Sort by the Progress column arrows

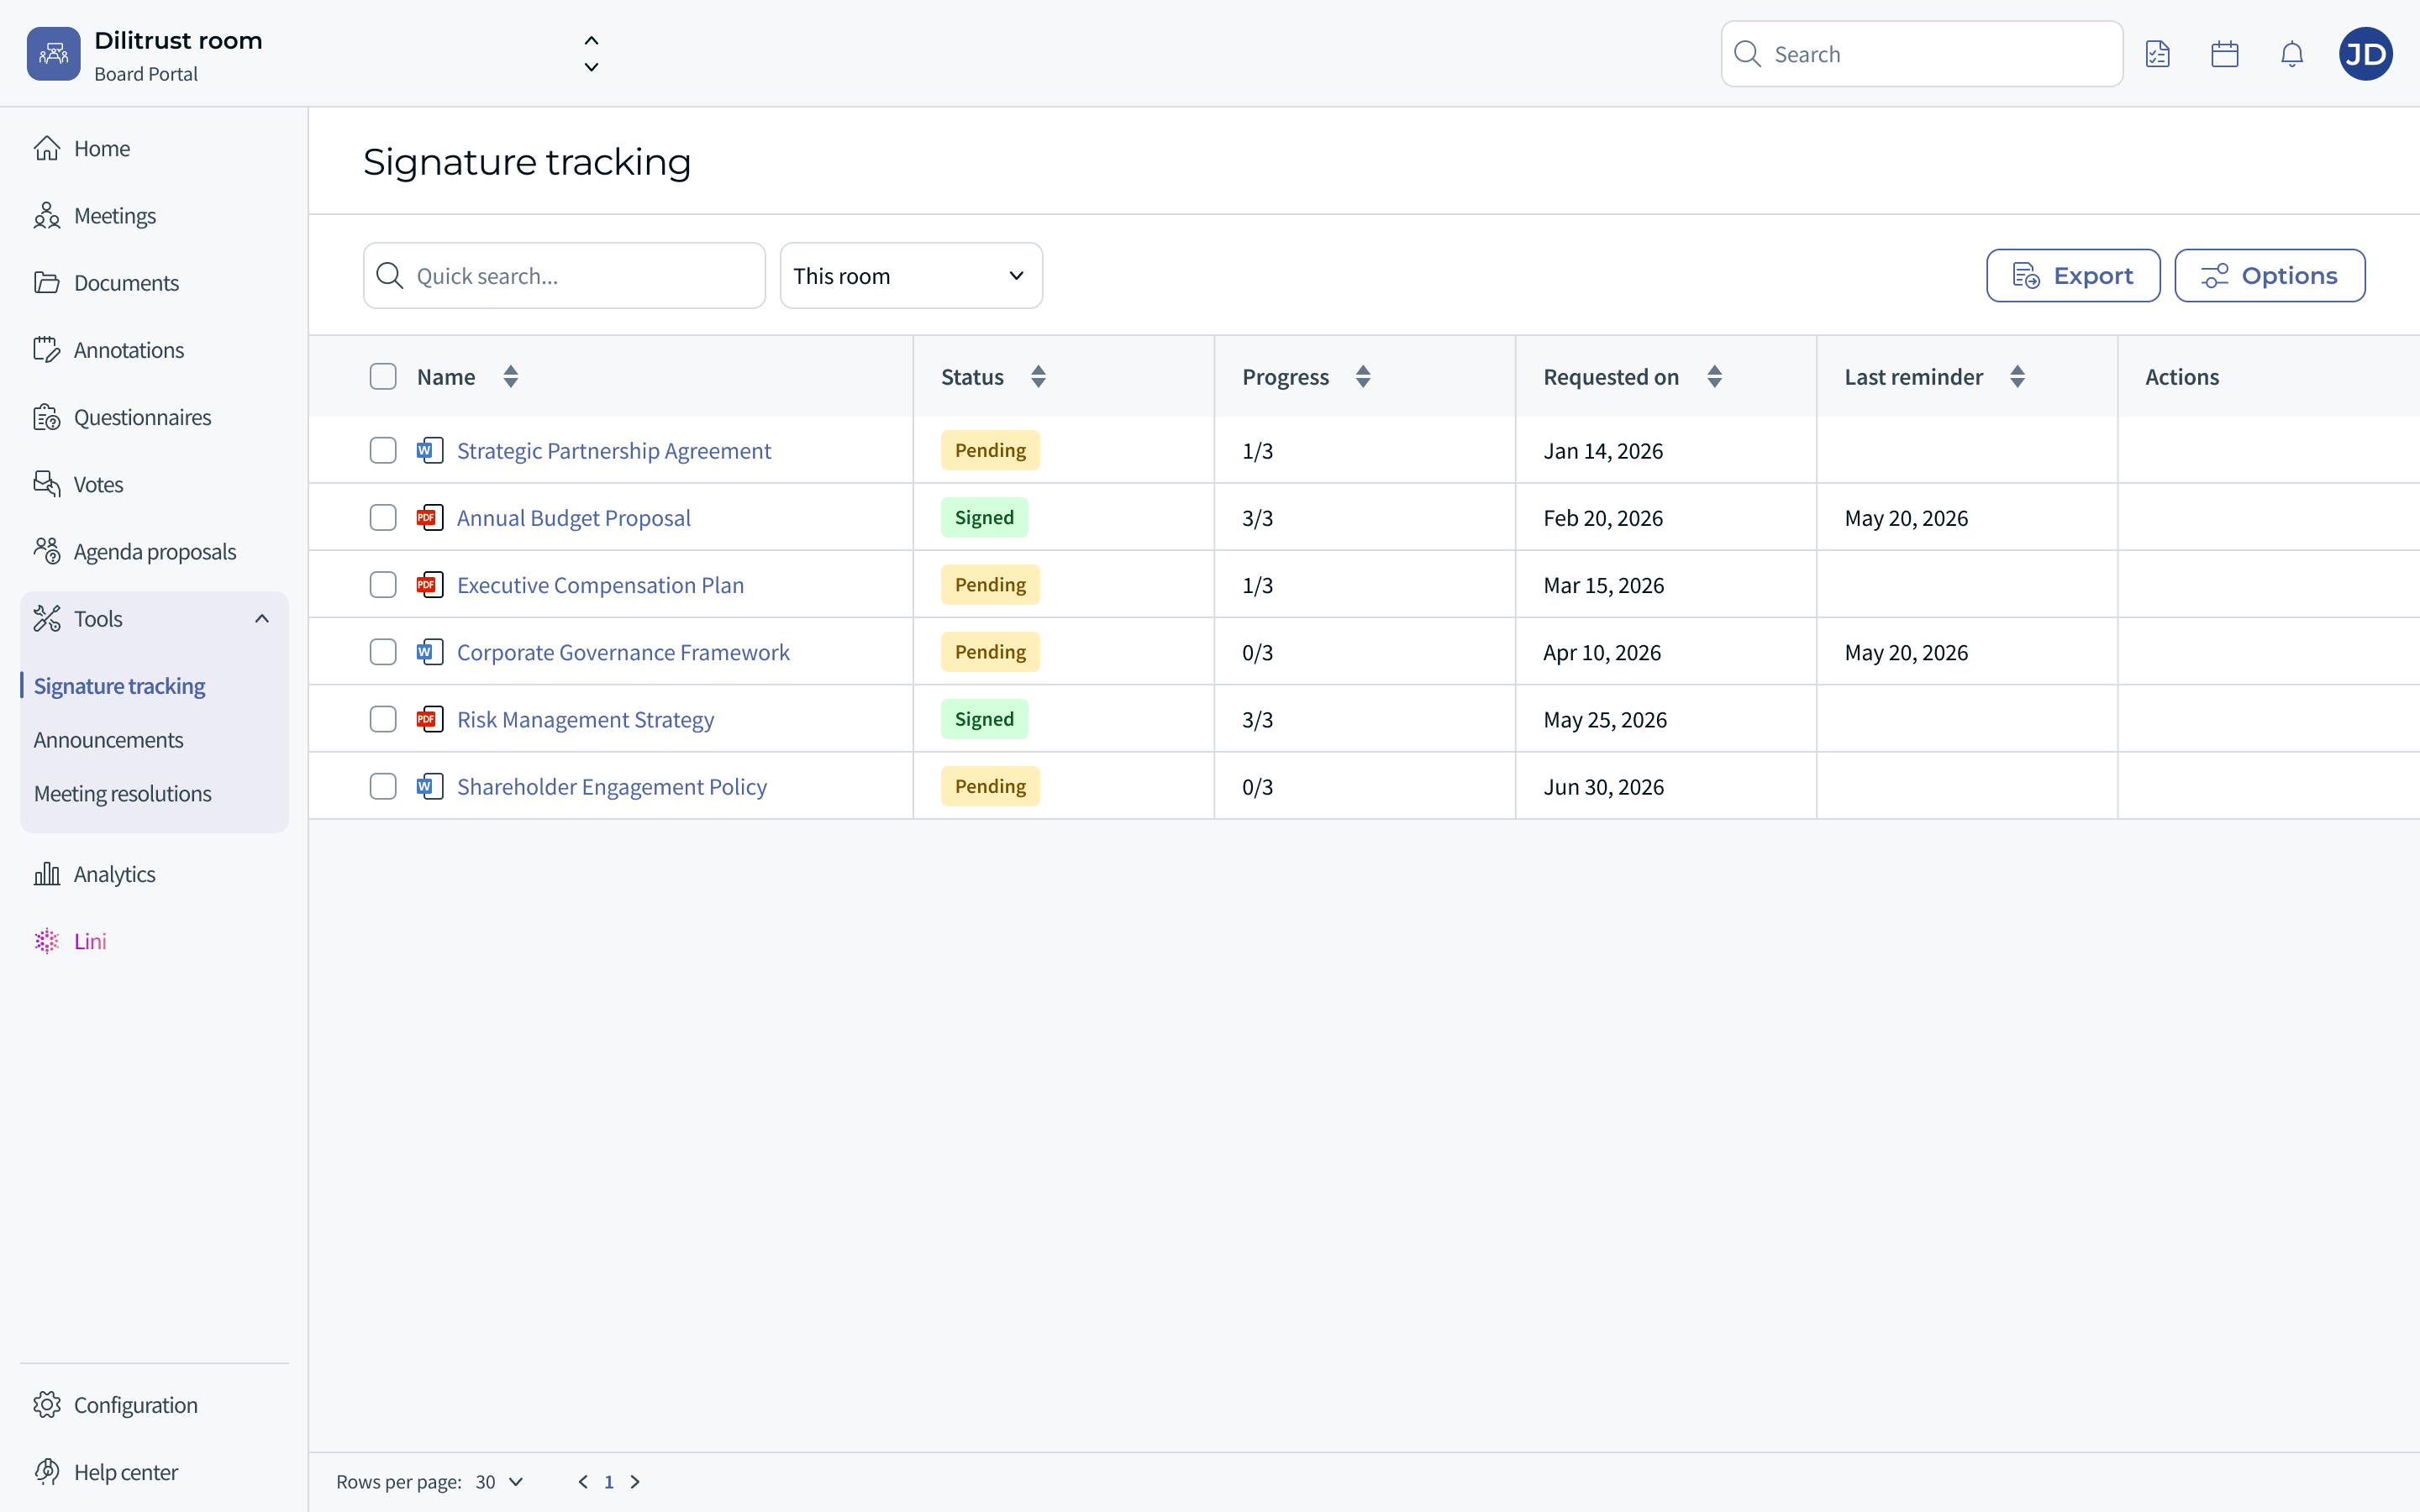click(x=1363, y=376)
